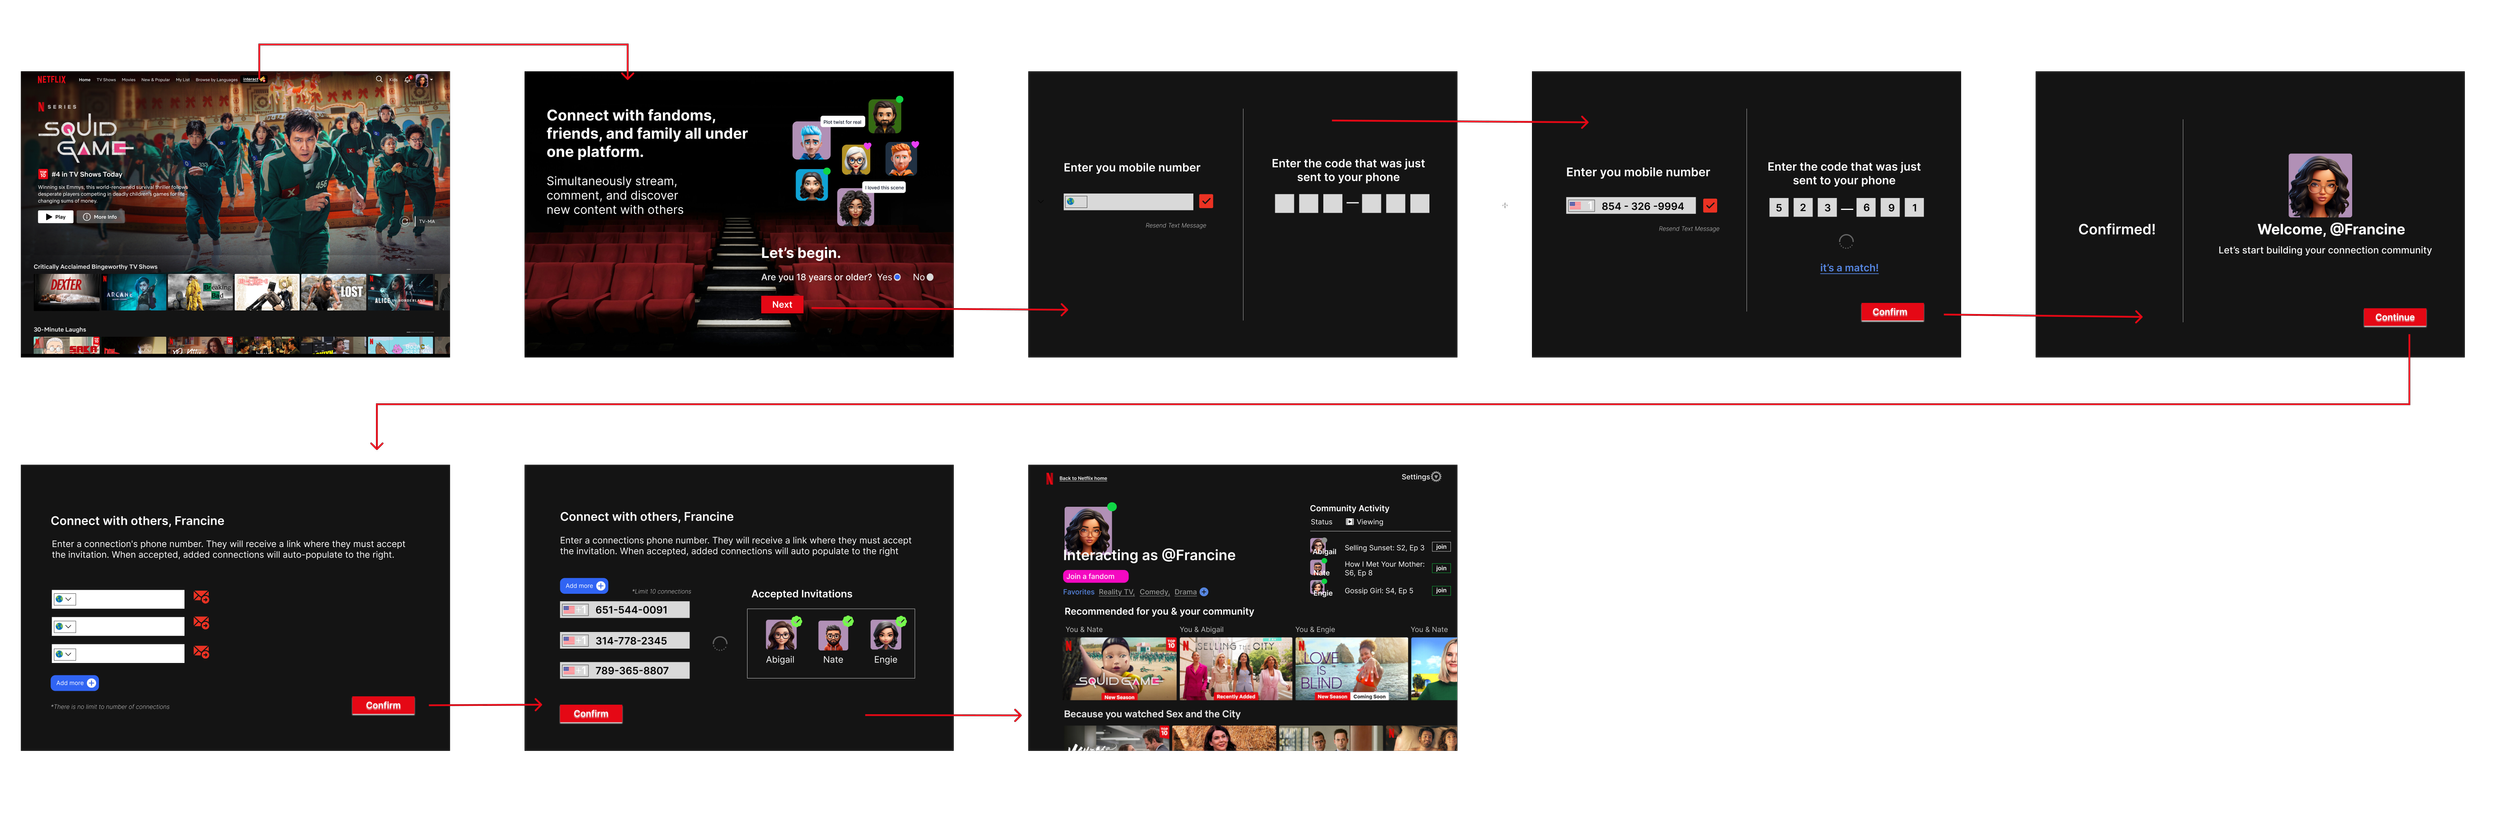Click Confirm on empty connections screen

click(383, 706)
